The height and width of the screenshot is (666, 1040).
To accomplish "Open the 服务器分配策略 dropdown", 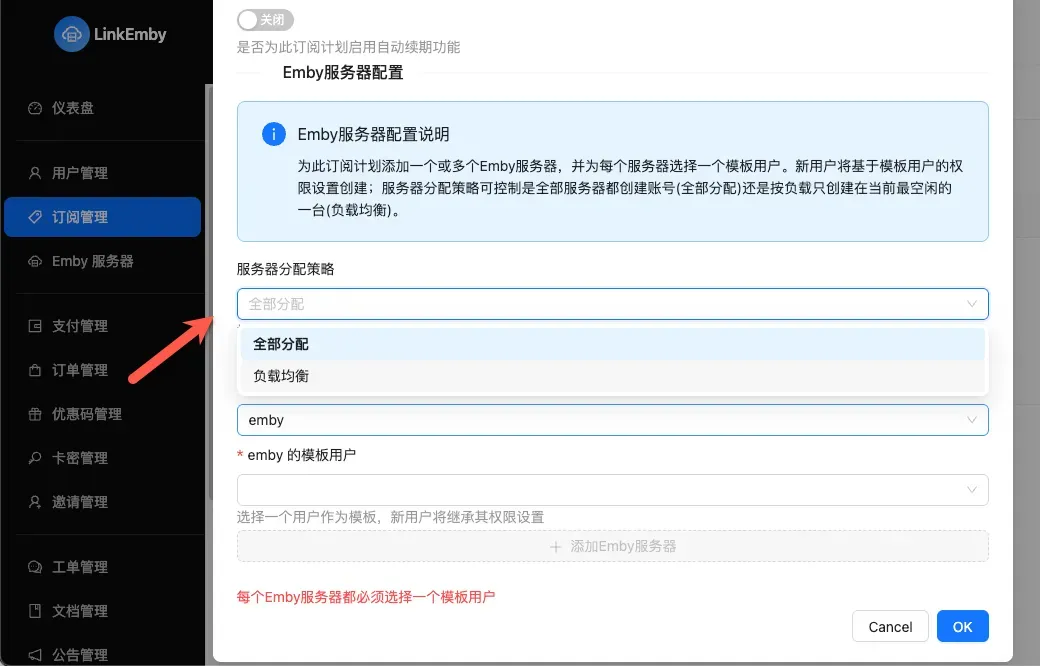I will pos(612,303).
